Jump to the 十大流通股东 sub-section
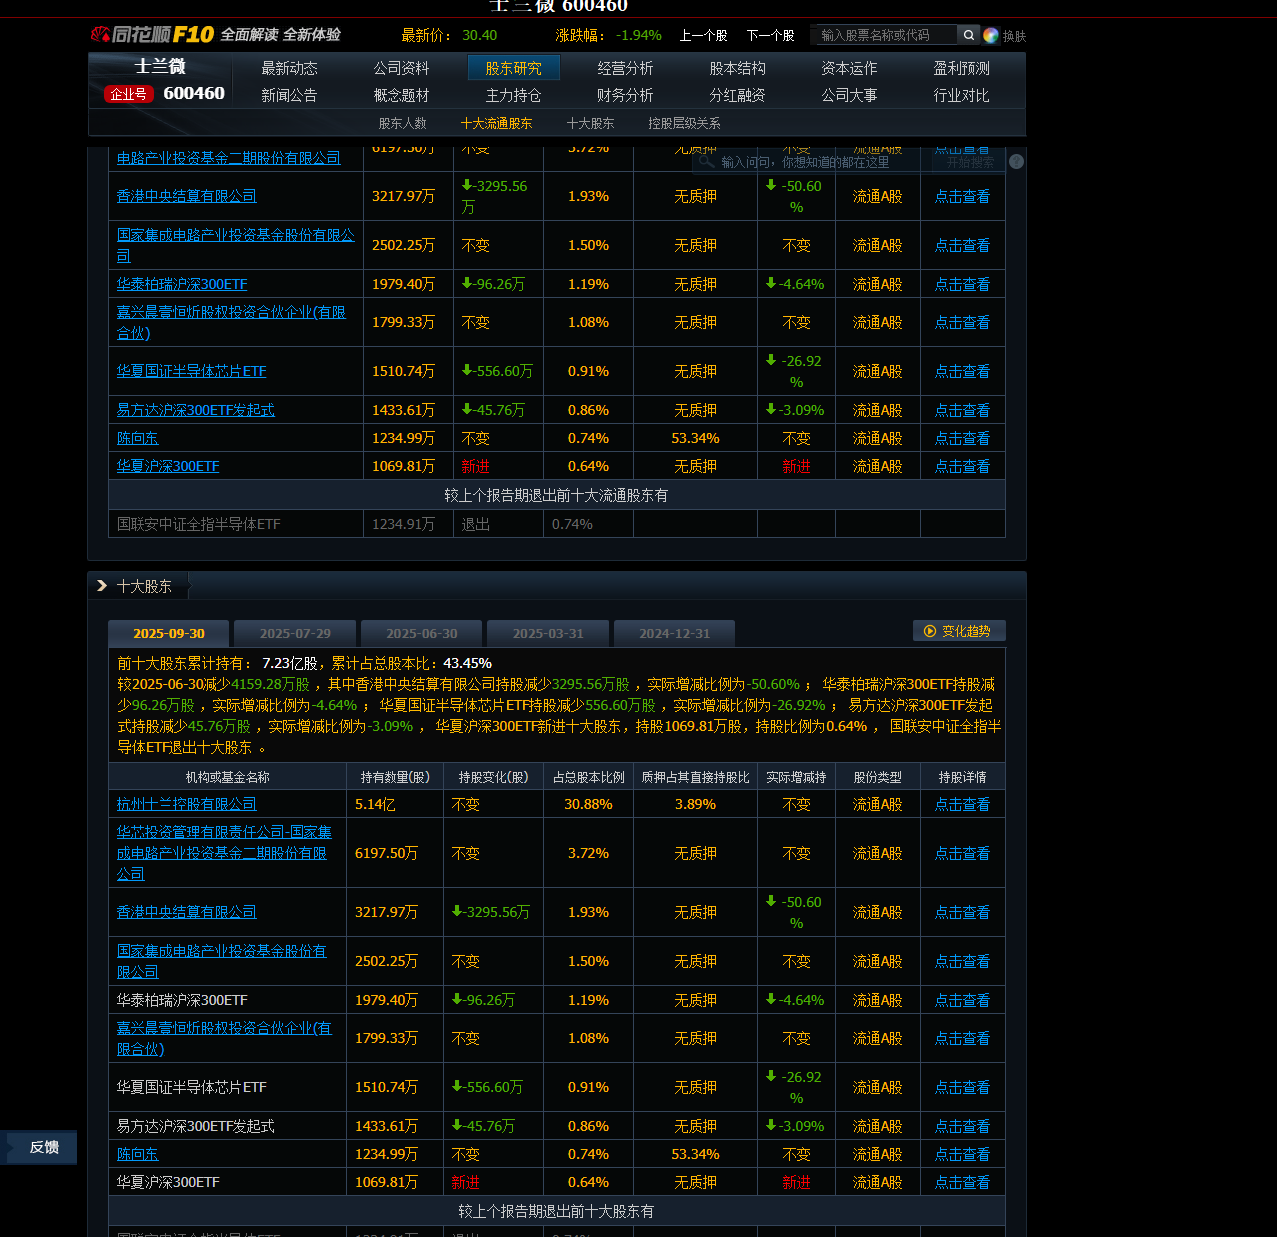The width and height of the screenshot is (1277, 1237). click(496, 123)
